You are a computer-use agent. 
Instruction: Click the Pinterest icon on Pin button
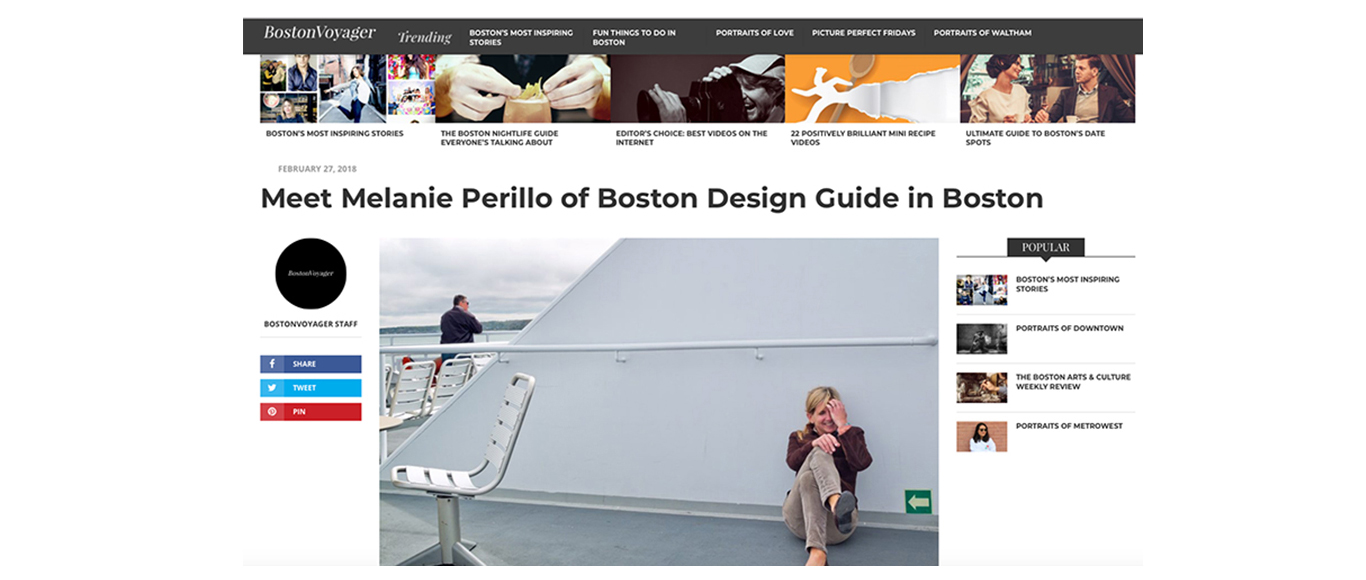point(272,412)
